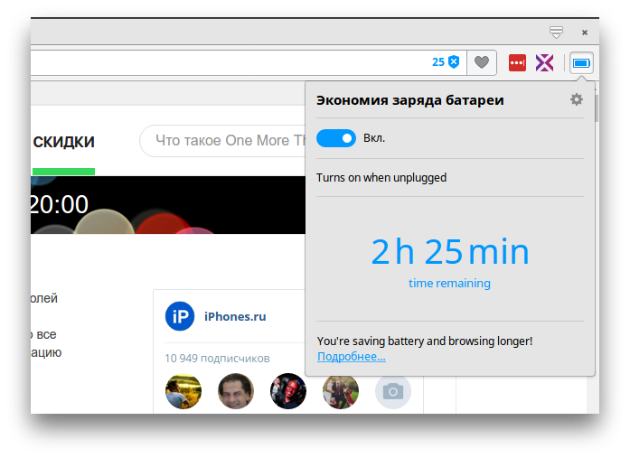Open the ad blocker shield badge

(x=446, y=62)
